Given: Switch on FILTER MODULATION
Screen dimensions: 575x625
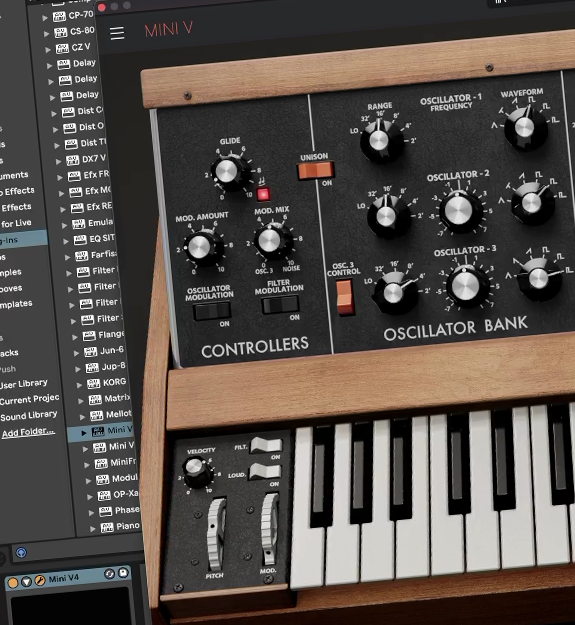Looking at the screenshot, I should [x=281, y=305].
